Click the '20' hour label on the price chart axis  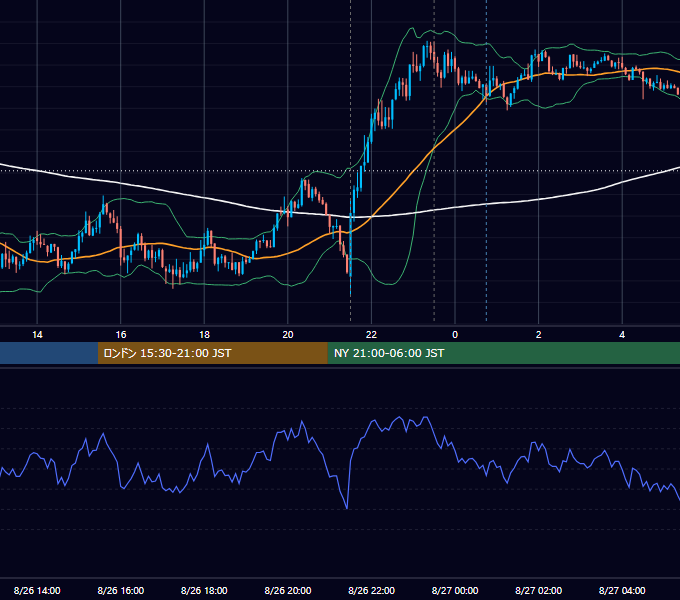click(x=288, y=335)
